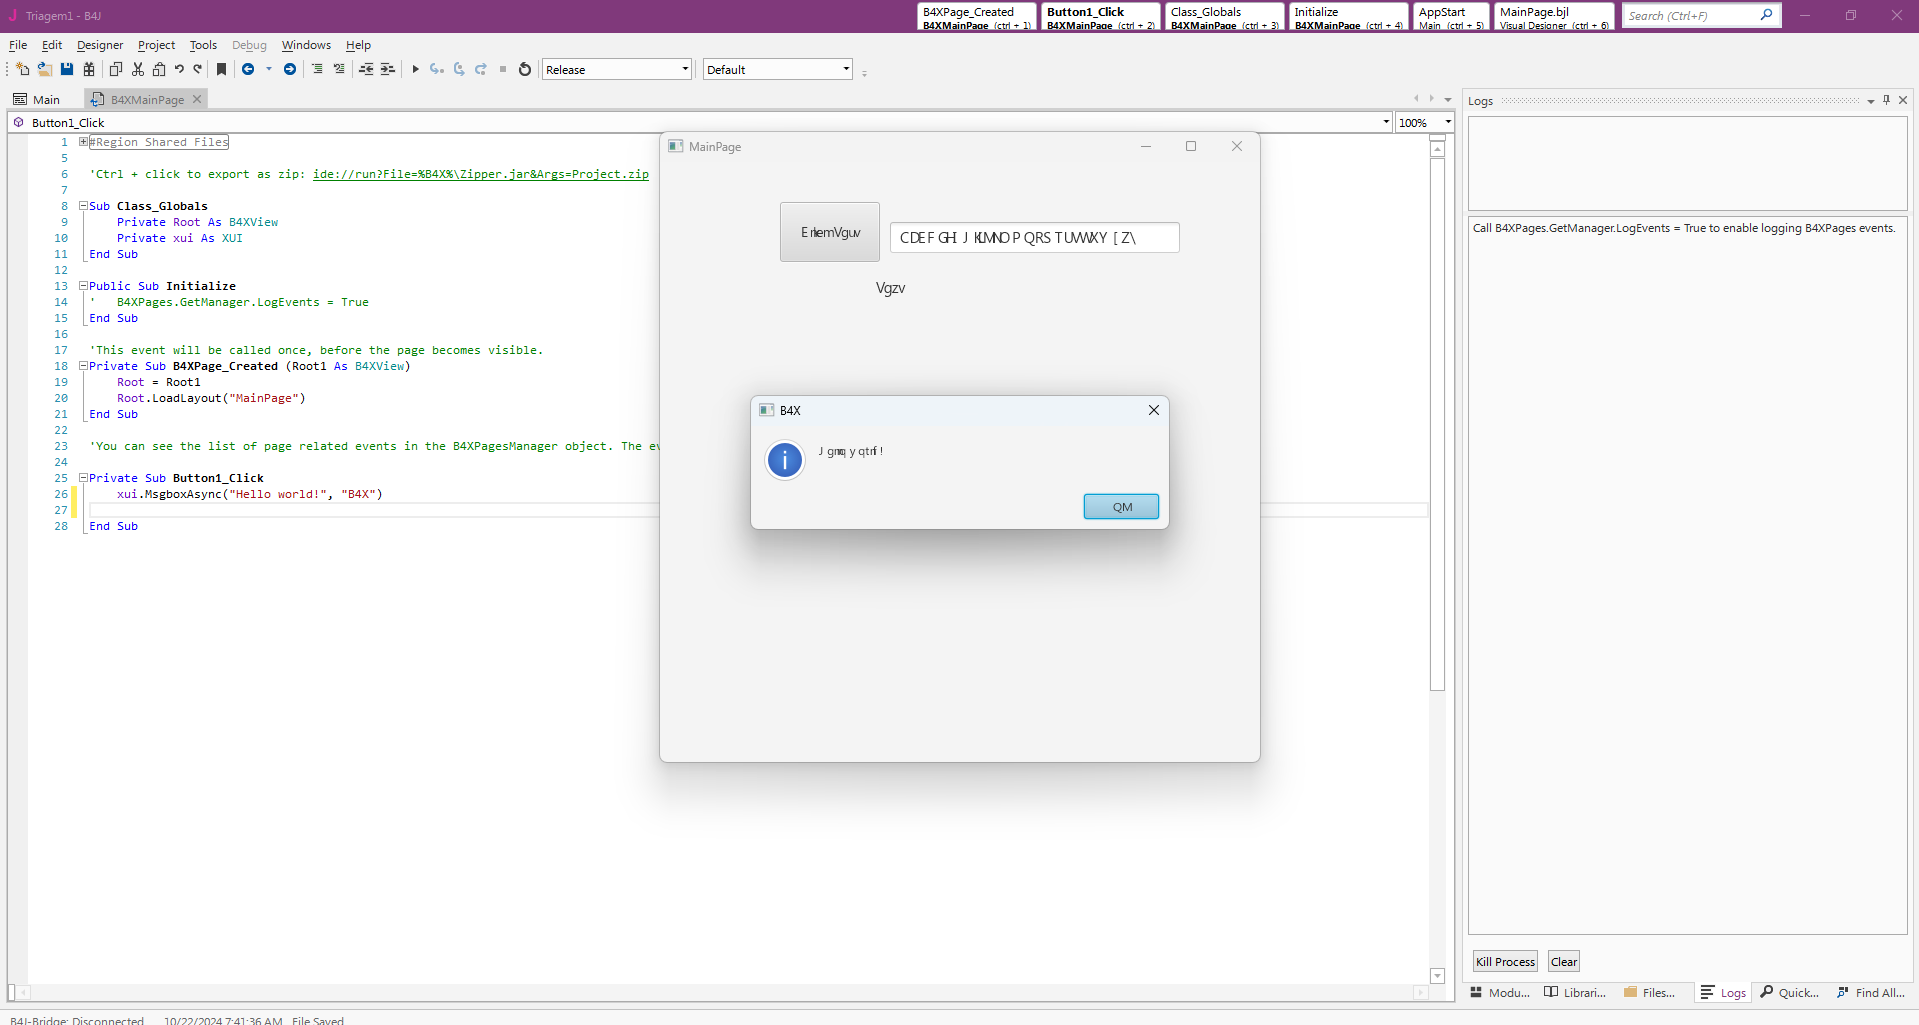
Task: Save the project with the floppy icon
Action: (x=67, y=69)
